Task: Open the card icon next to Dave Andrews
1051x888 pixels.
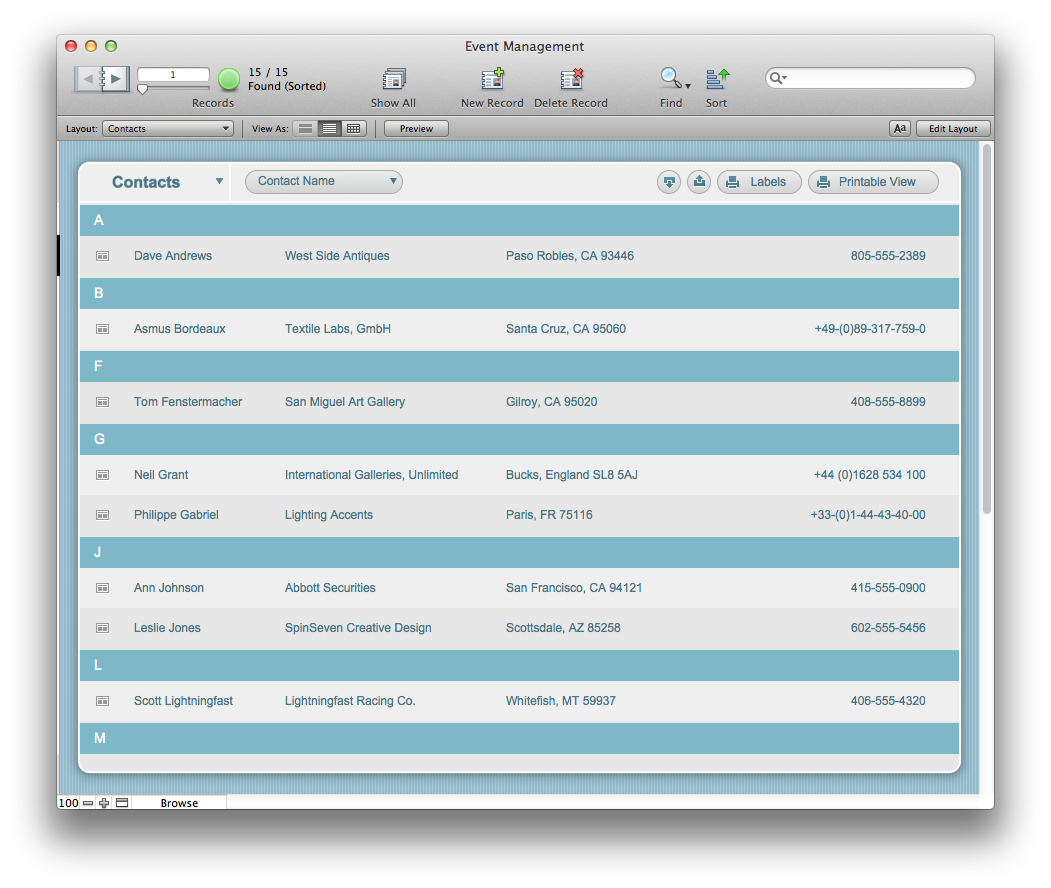Action: [102, 255]
